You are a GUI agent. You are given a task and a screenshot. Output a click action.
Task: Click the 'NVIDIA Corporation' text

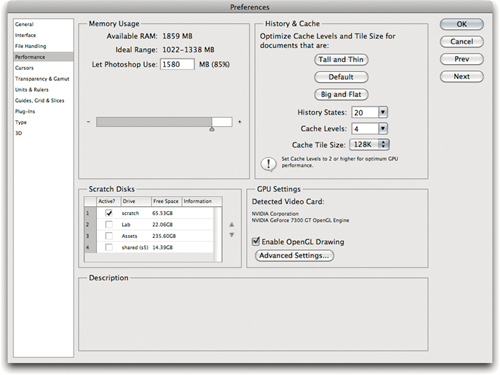(x=275, y=213)
